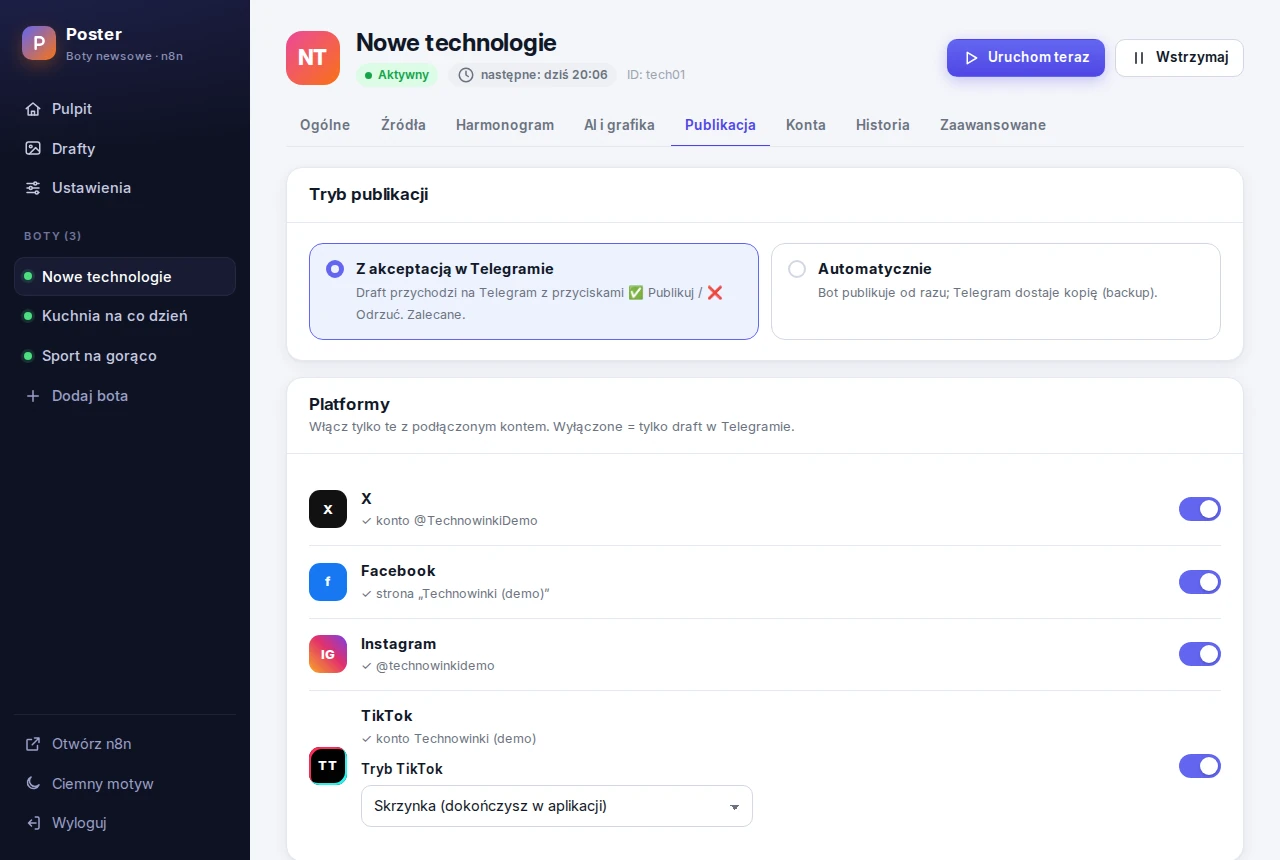Enable Ciemny motyw

tap(125, 784)
